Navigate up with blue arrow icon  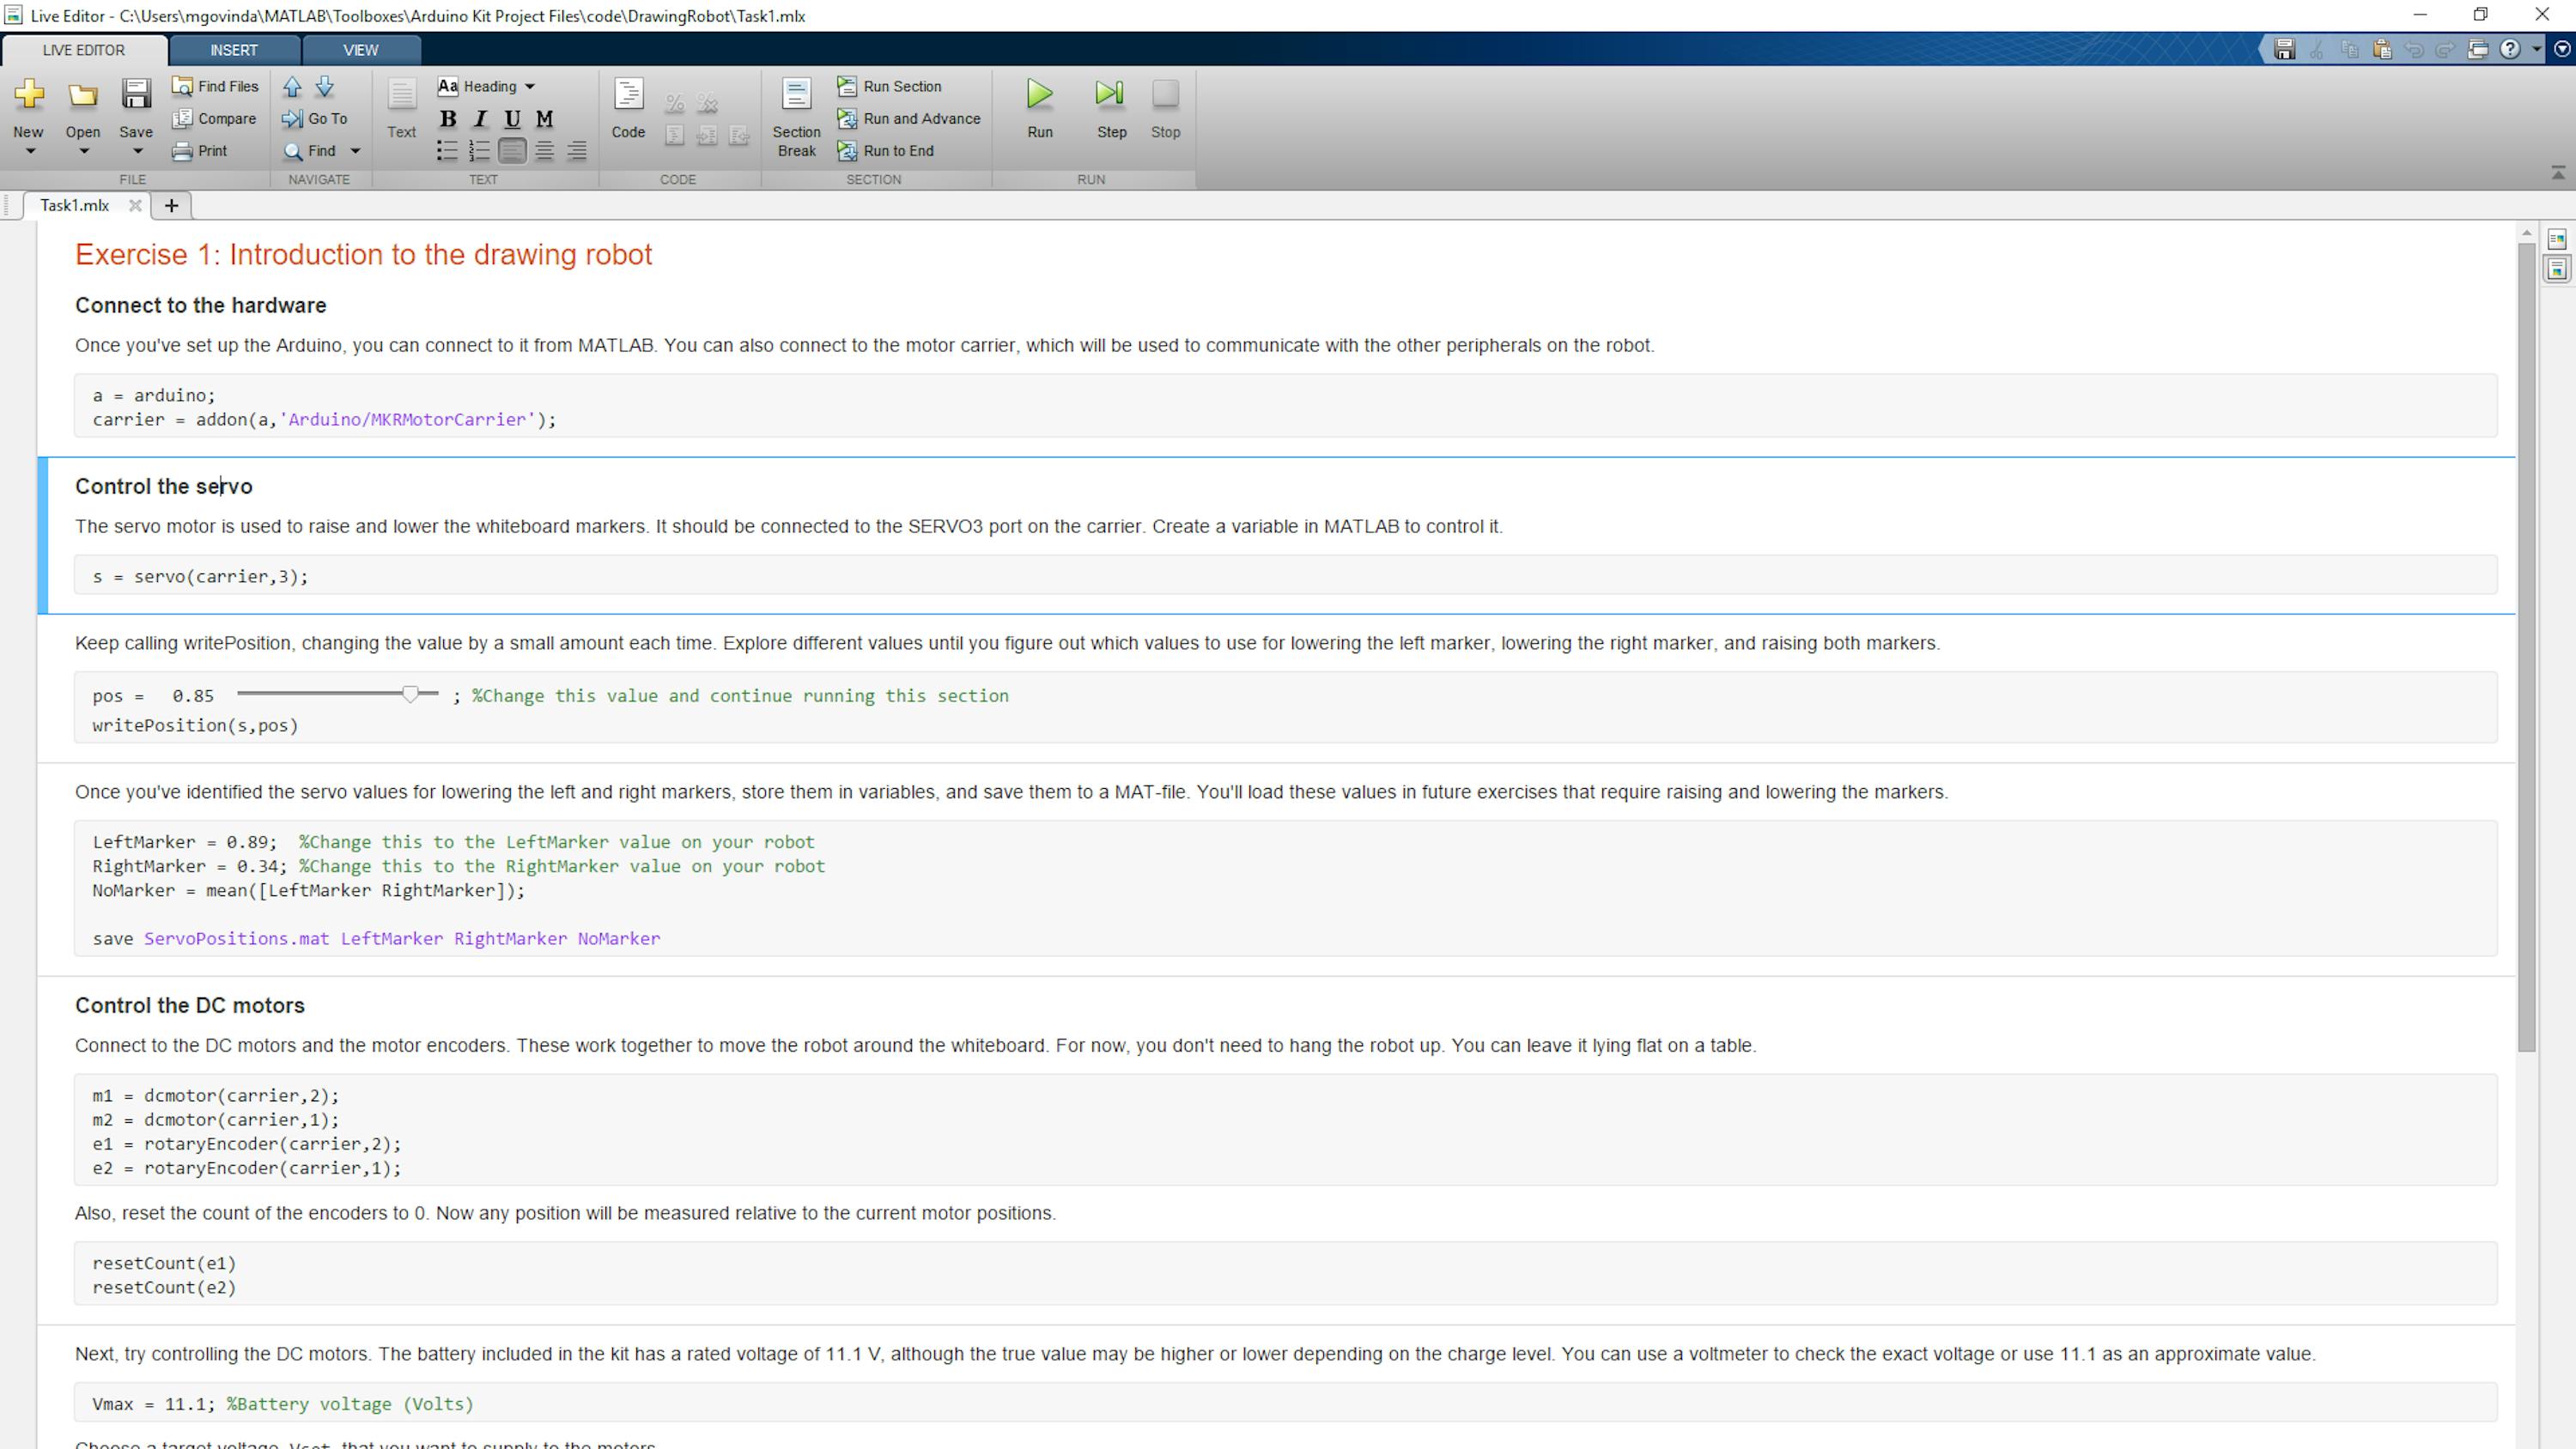(x=292, y=87)
